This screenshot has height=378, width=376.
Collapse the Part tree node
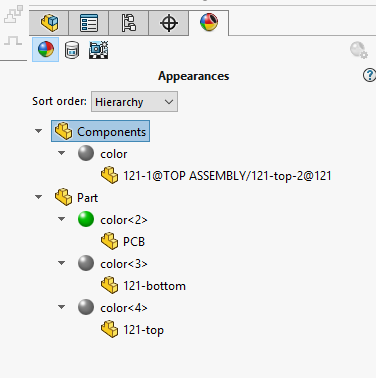(39, 197)
